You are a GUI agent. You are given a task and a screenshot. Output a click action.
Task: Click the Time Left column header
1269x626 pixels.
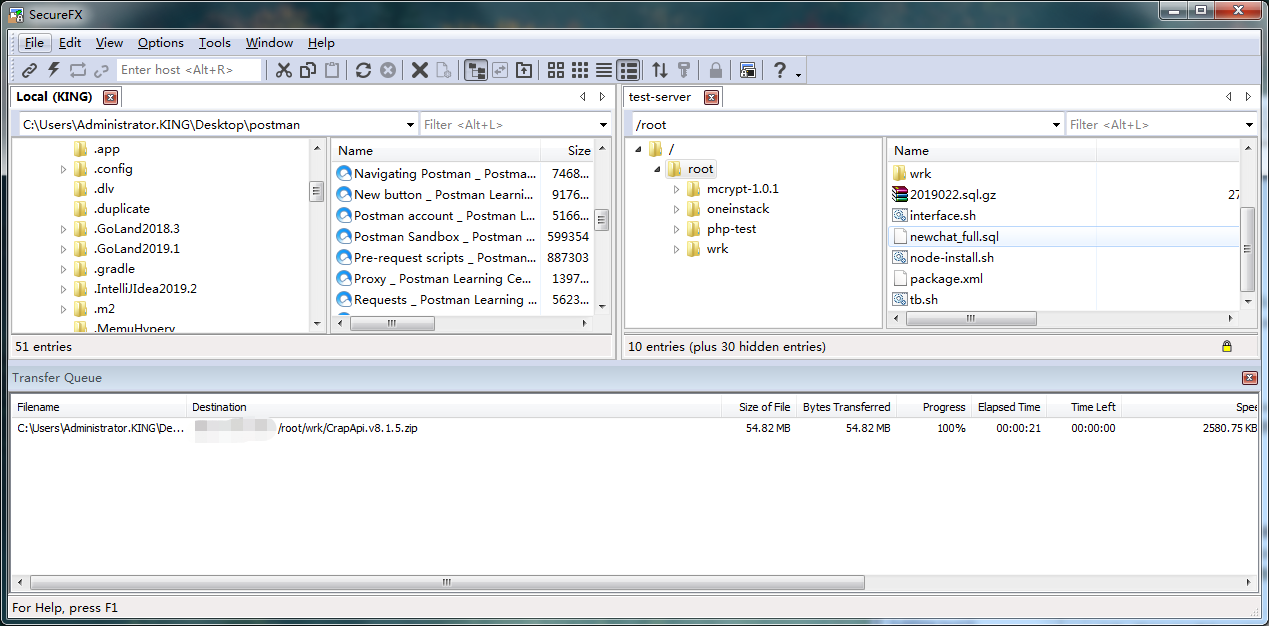(1082, 407)
